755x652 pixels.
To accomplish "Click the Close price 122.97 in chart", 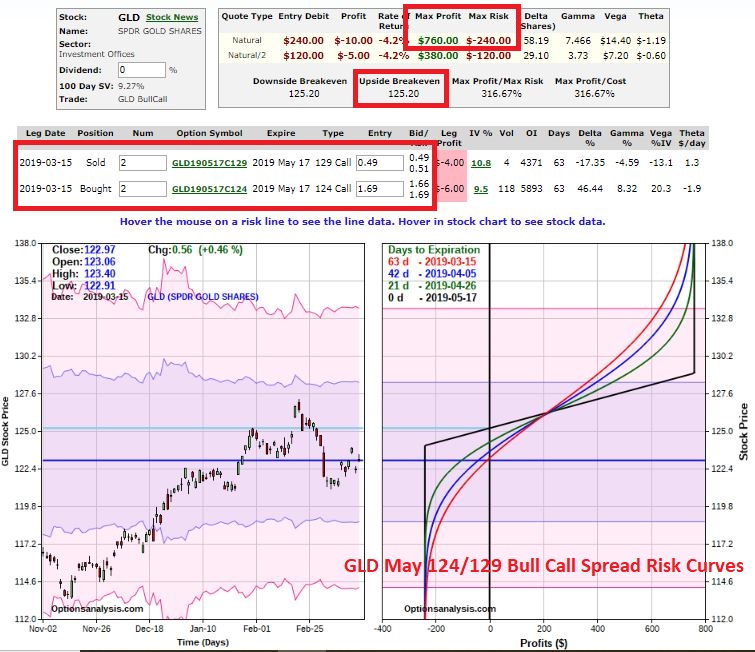I will tap(100, 250).
